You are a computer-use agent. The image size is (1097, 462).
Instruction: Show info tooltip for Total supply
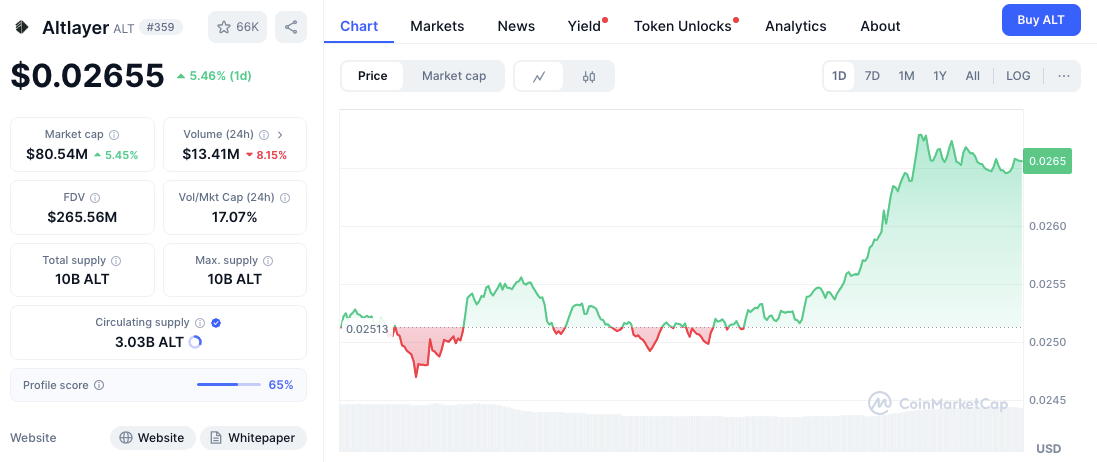116,260
